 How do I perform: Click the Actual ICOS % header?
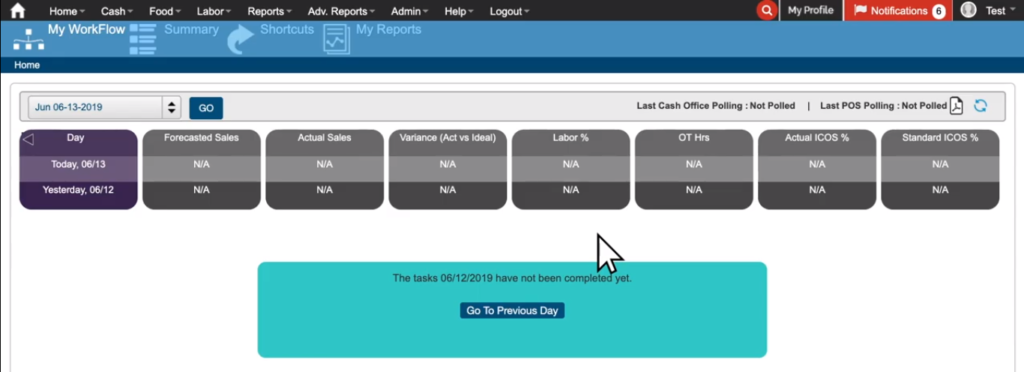[817, 138]
